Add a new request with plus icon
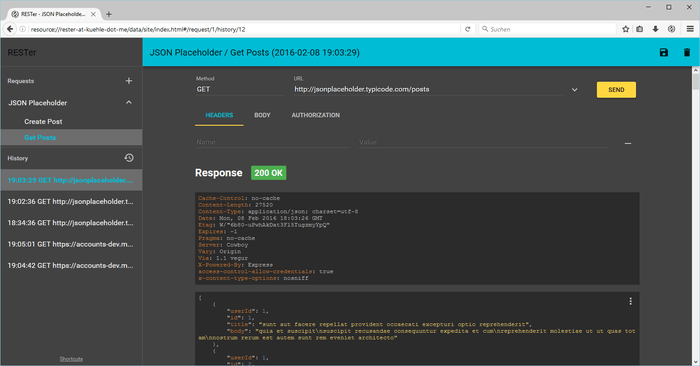Screen dimensions: 700x366 [x=129, y=81]
